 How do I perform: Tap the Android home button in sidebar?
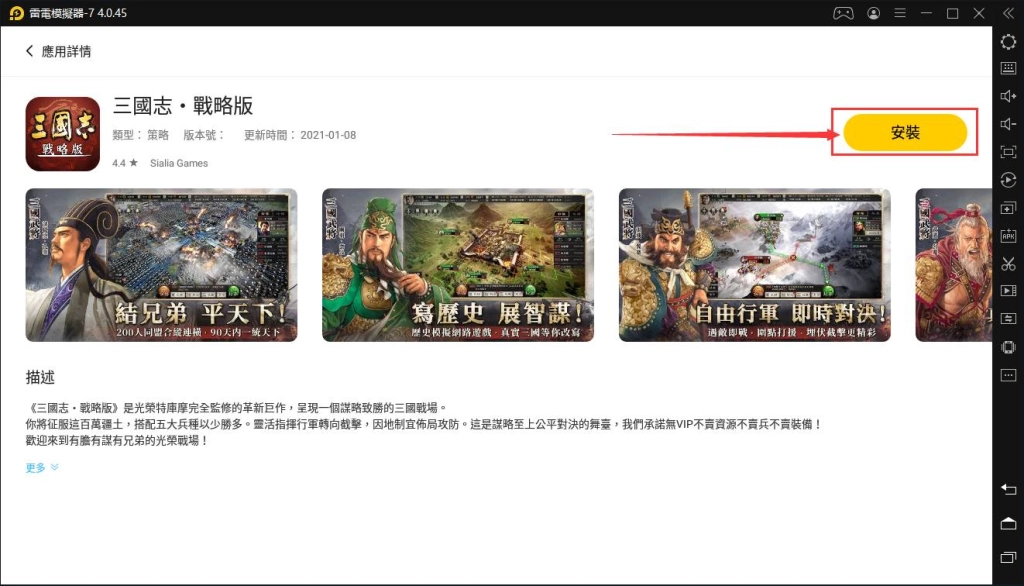pyautogui.click(x=1008, y=523)
